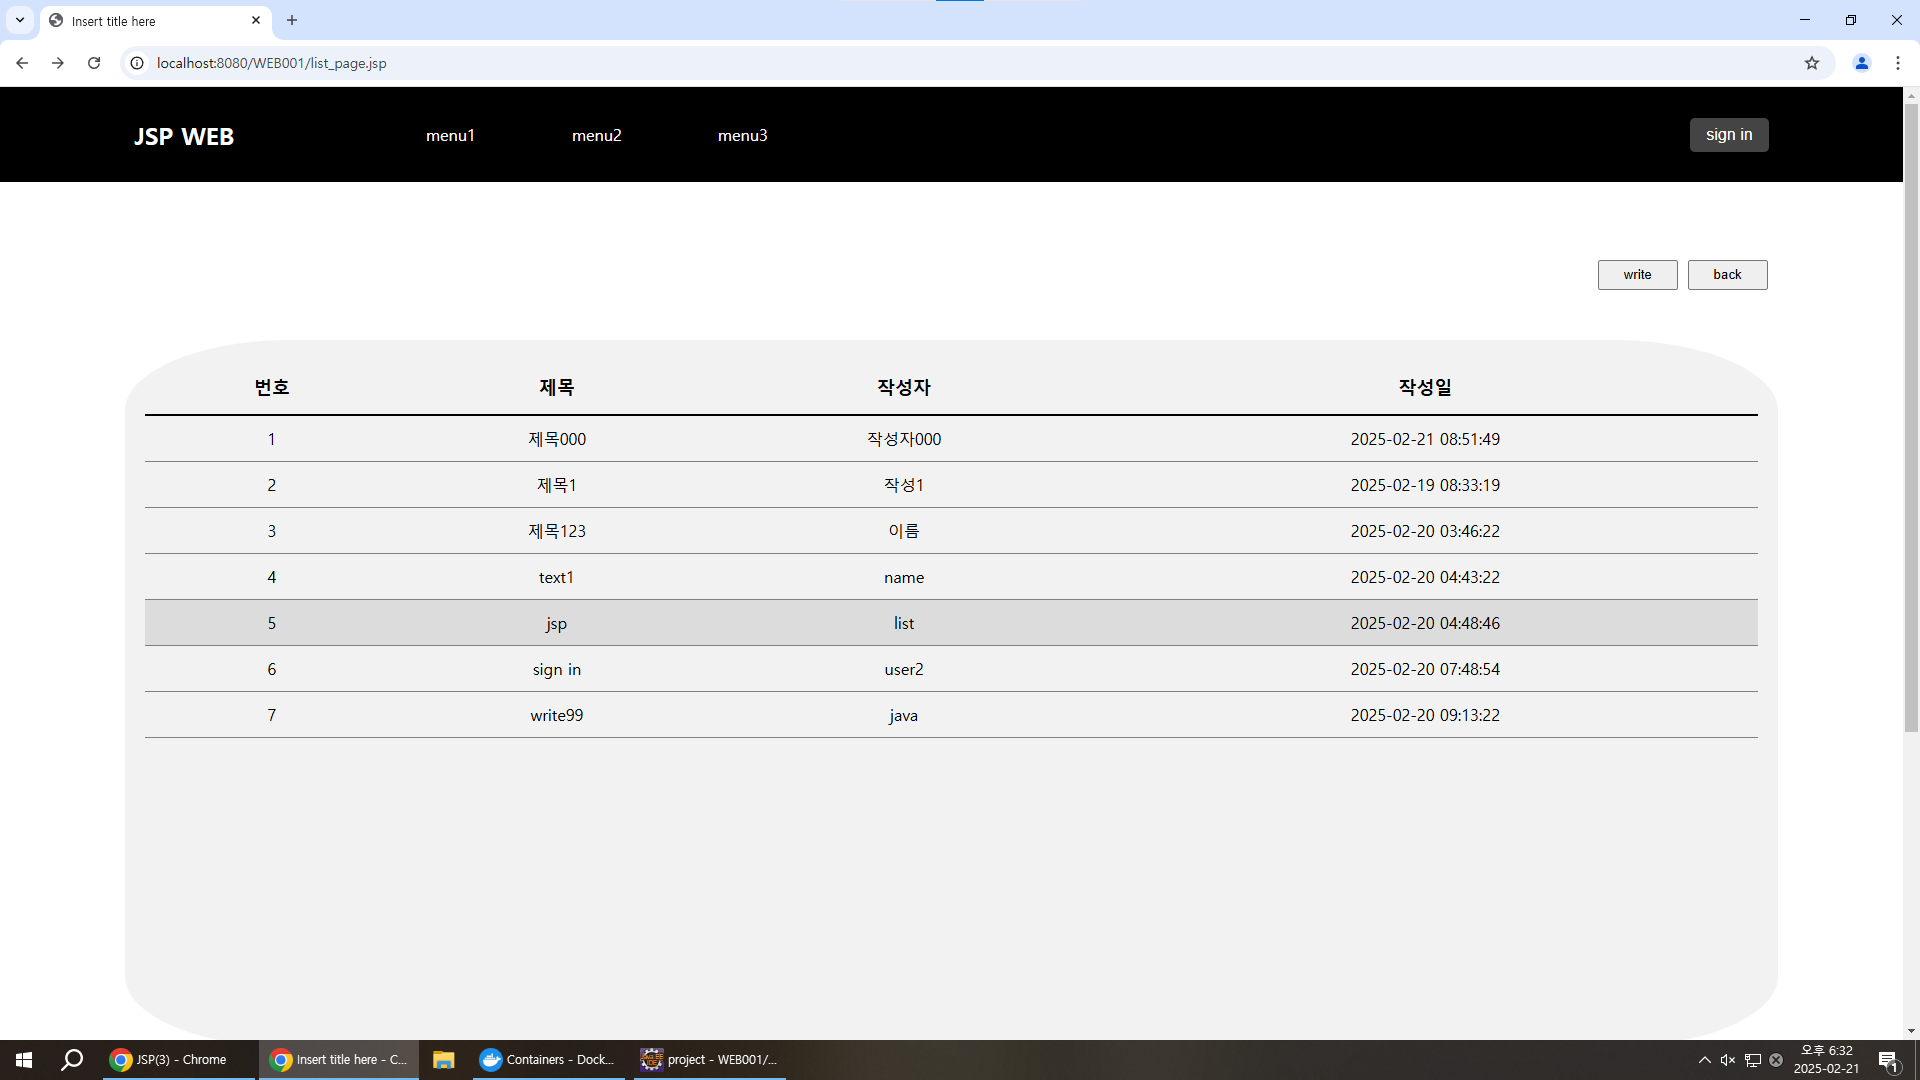The image size is (1920, 1080).
Task: Open Windows search magnifier icon
Action: [x=72, y=1060]
